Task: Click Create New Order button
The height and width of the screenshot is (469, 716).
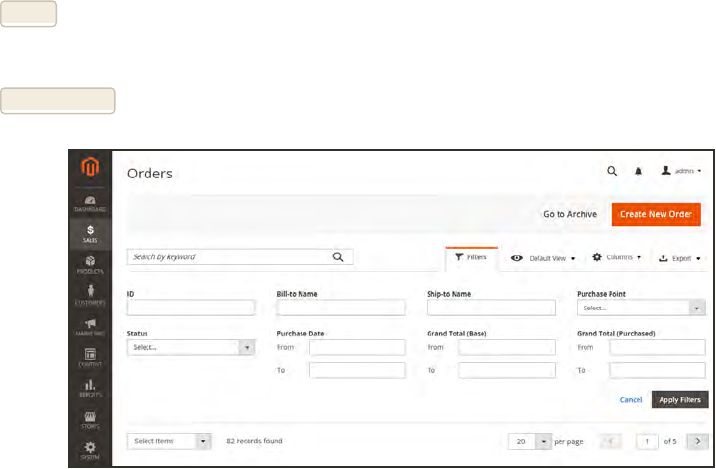Action: coord(656,214)
